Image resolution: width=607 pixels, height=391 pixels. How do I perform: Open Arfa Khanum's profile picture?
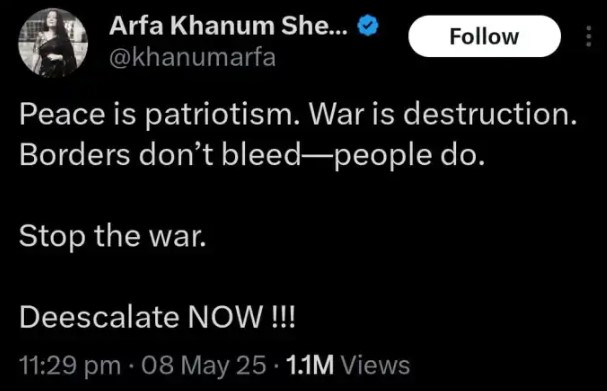(x=53, y=43)
